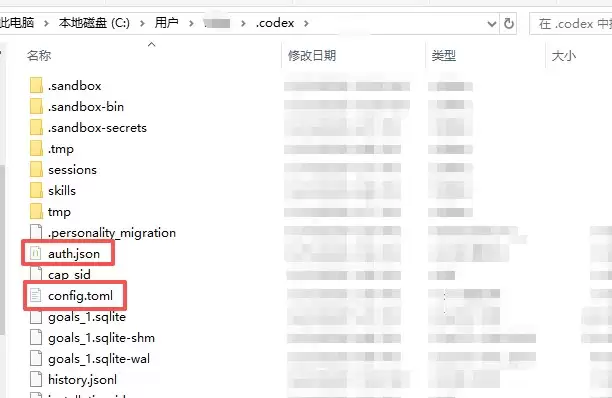Select the .sandbox-secrets folder name
This screenshot has height=398, width=612.
(x=97, y=128)
